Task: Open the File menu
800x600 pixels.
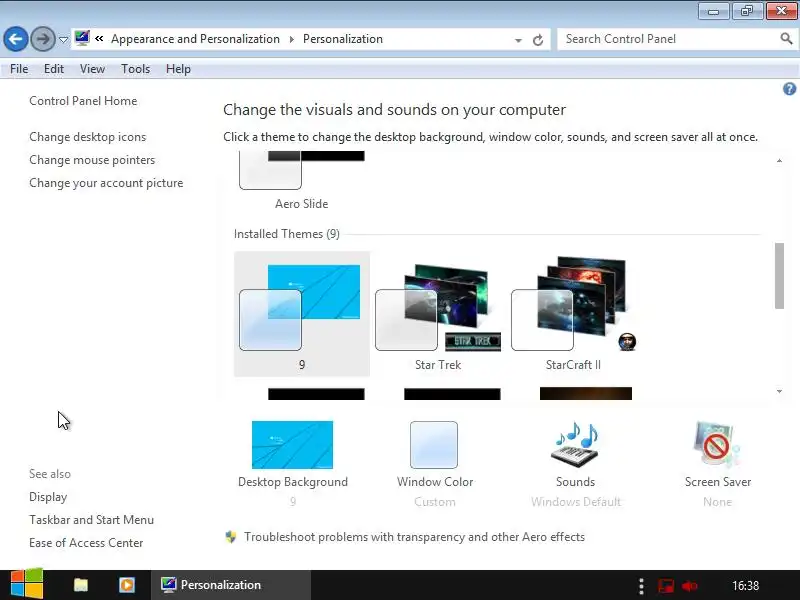Action: [19, 69]
